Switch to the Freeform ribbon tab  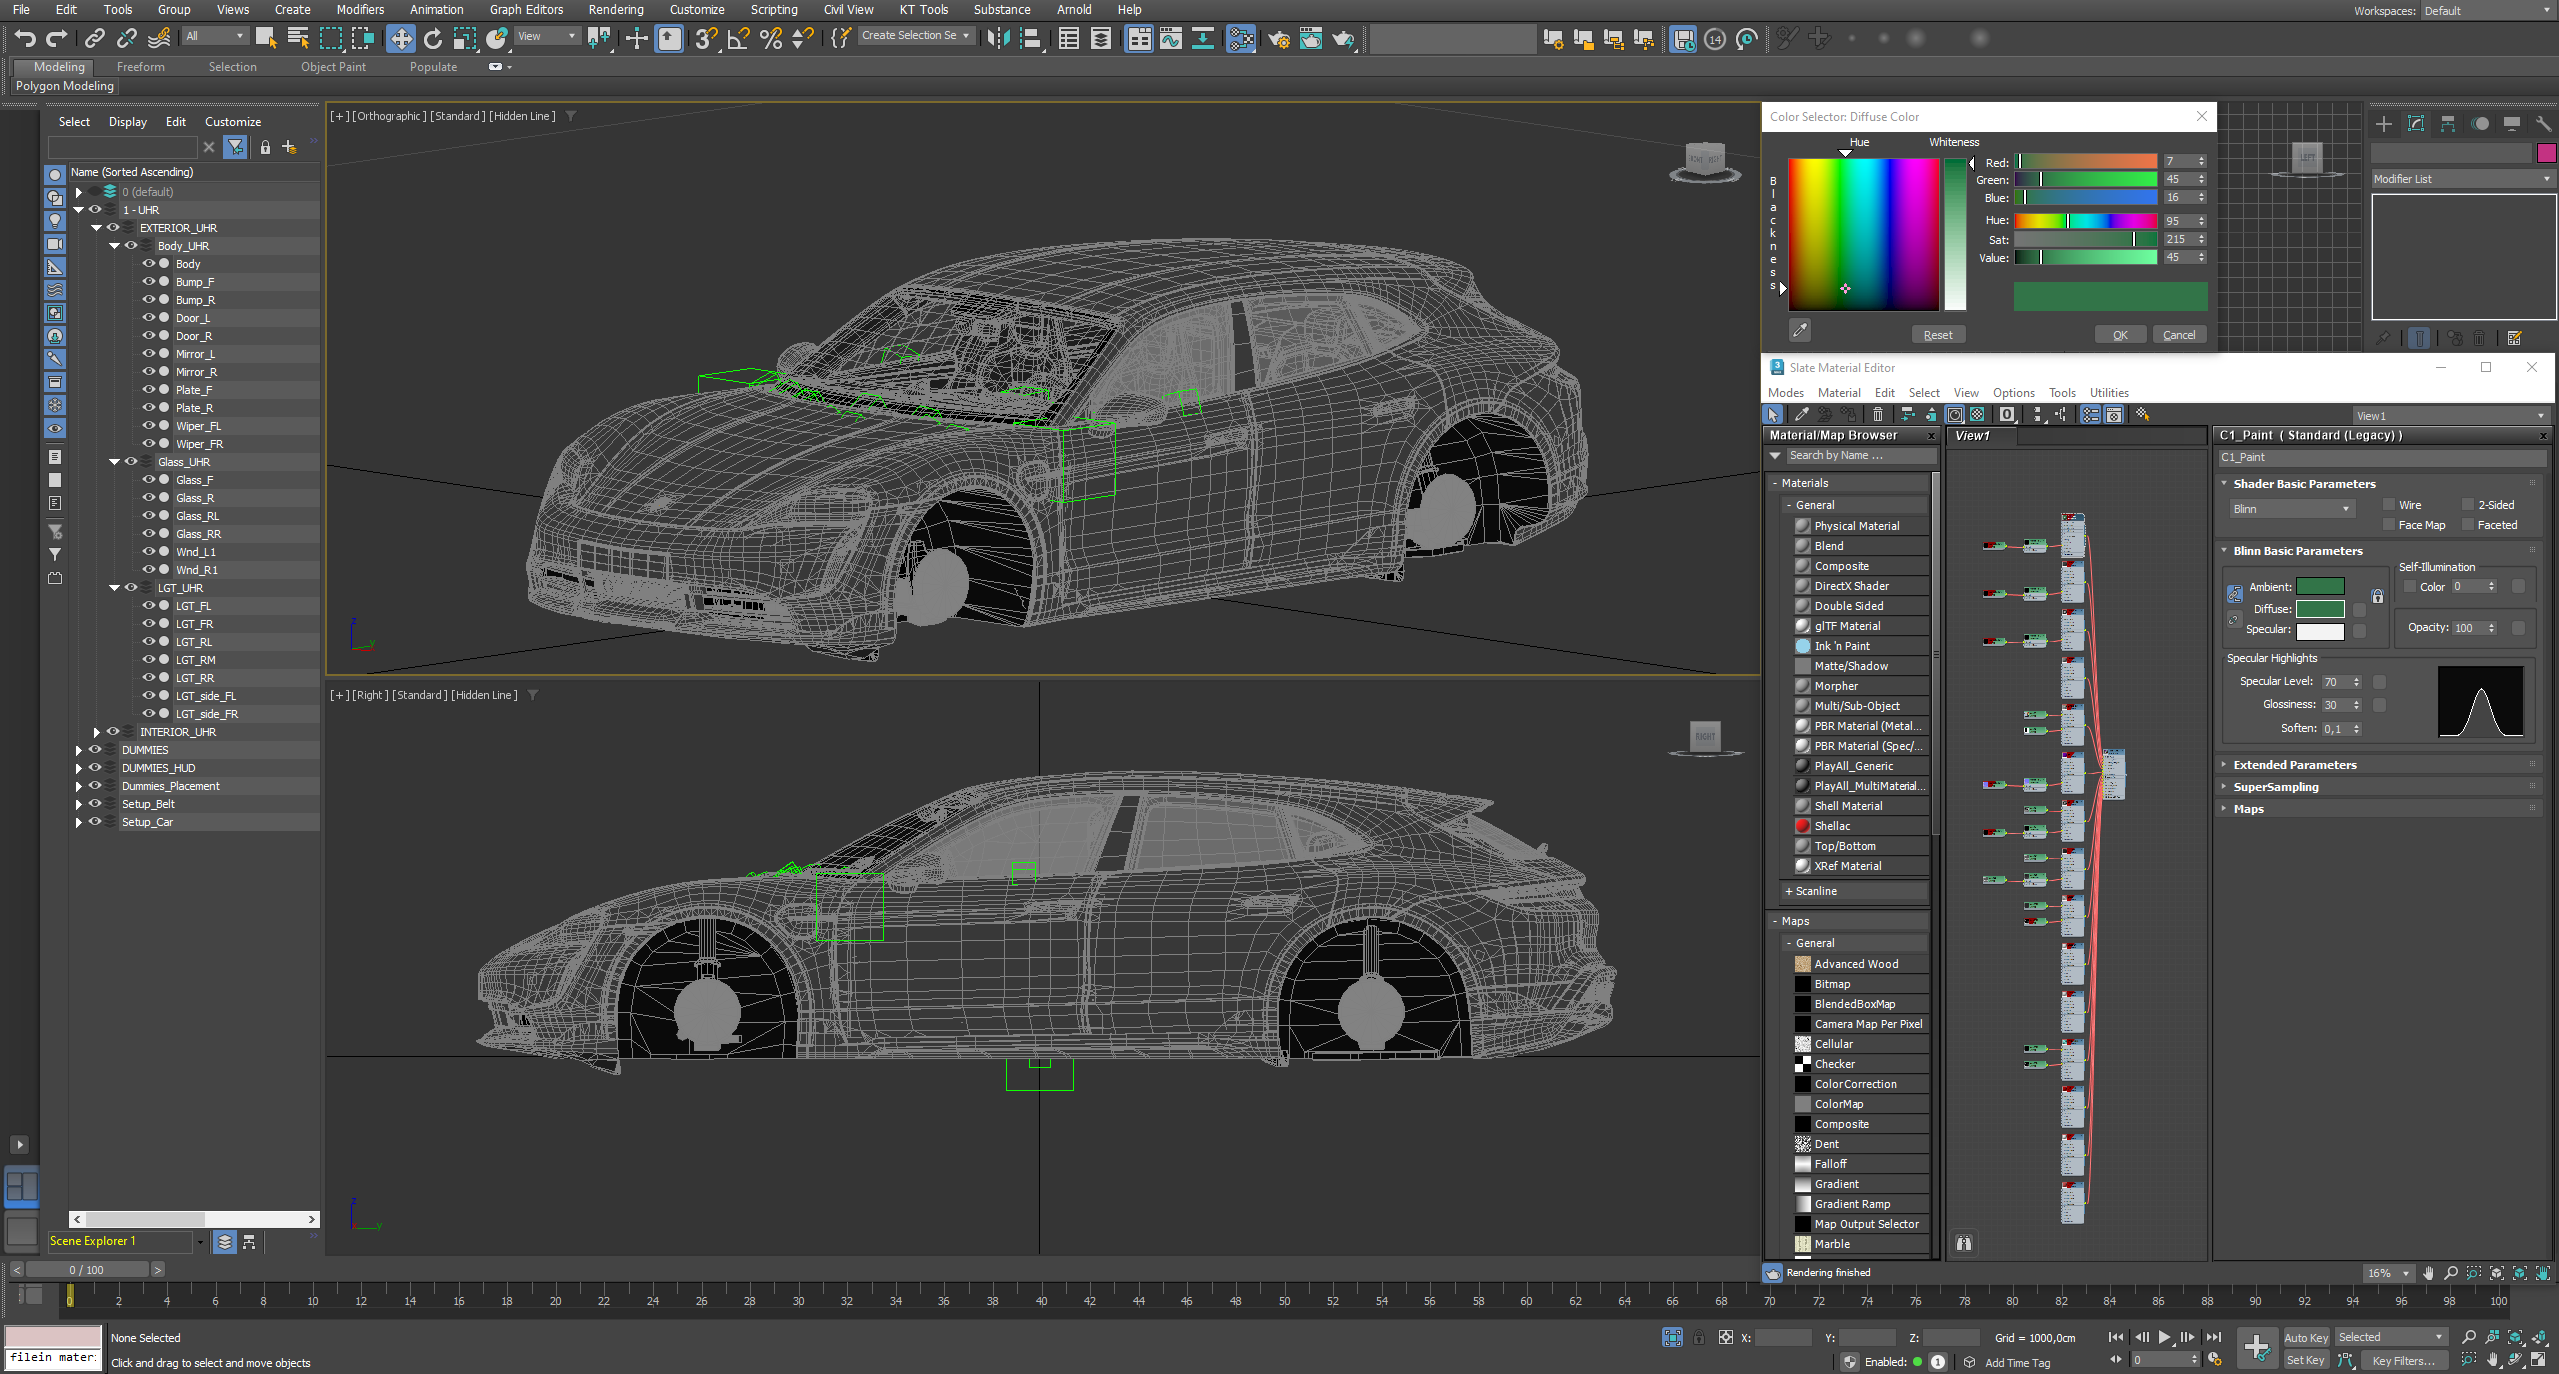click(140, 67)
